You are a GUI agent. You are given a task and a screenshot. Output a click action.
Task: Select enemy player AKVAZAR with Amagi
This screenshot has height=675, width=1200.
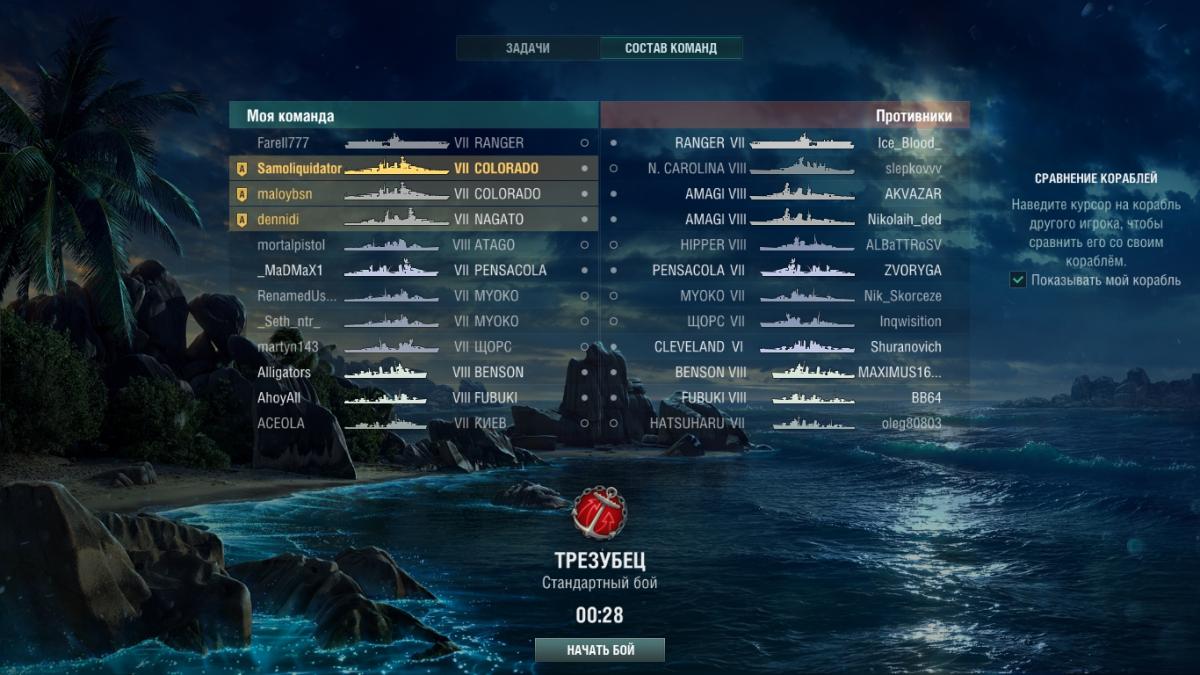(785, 194)
